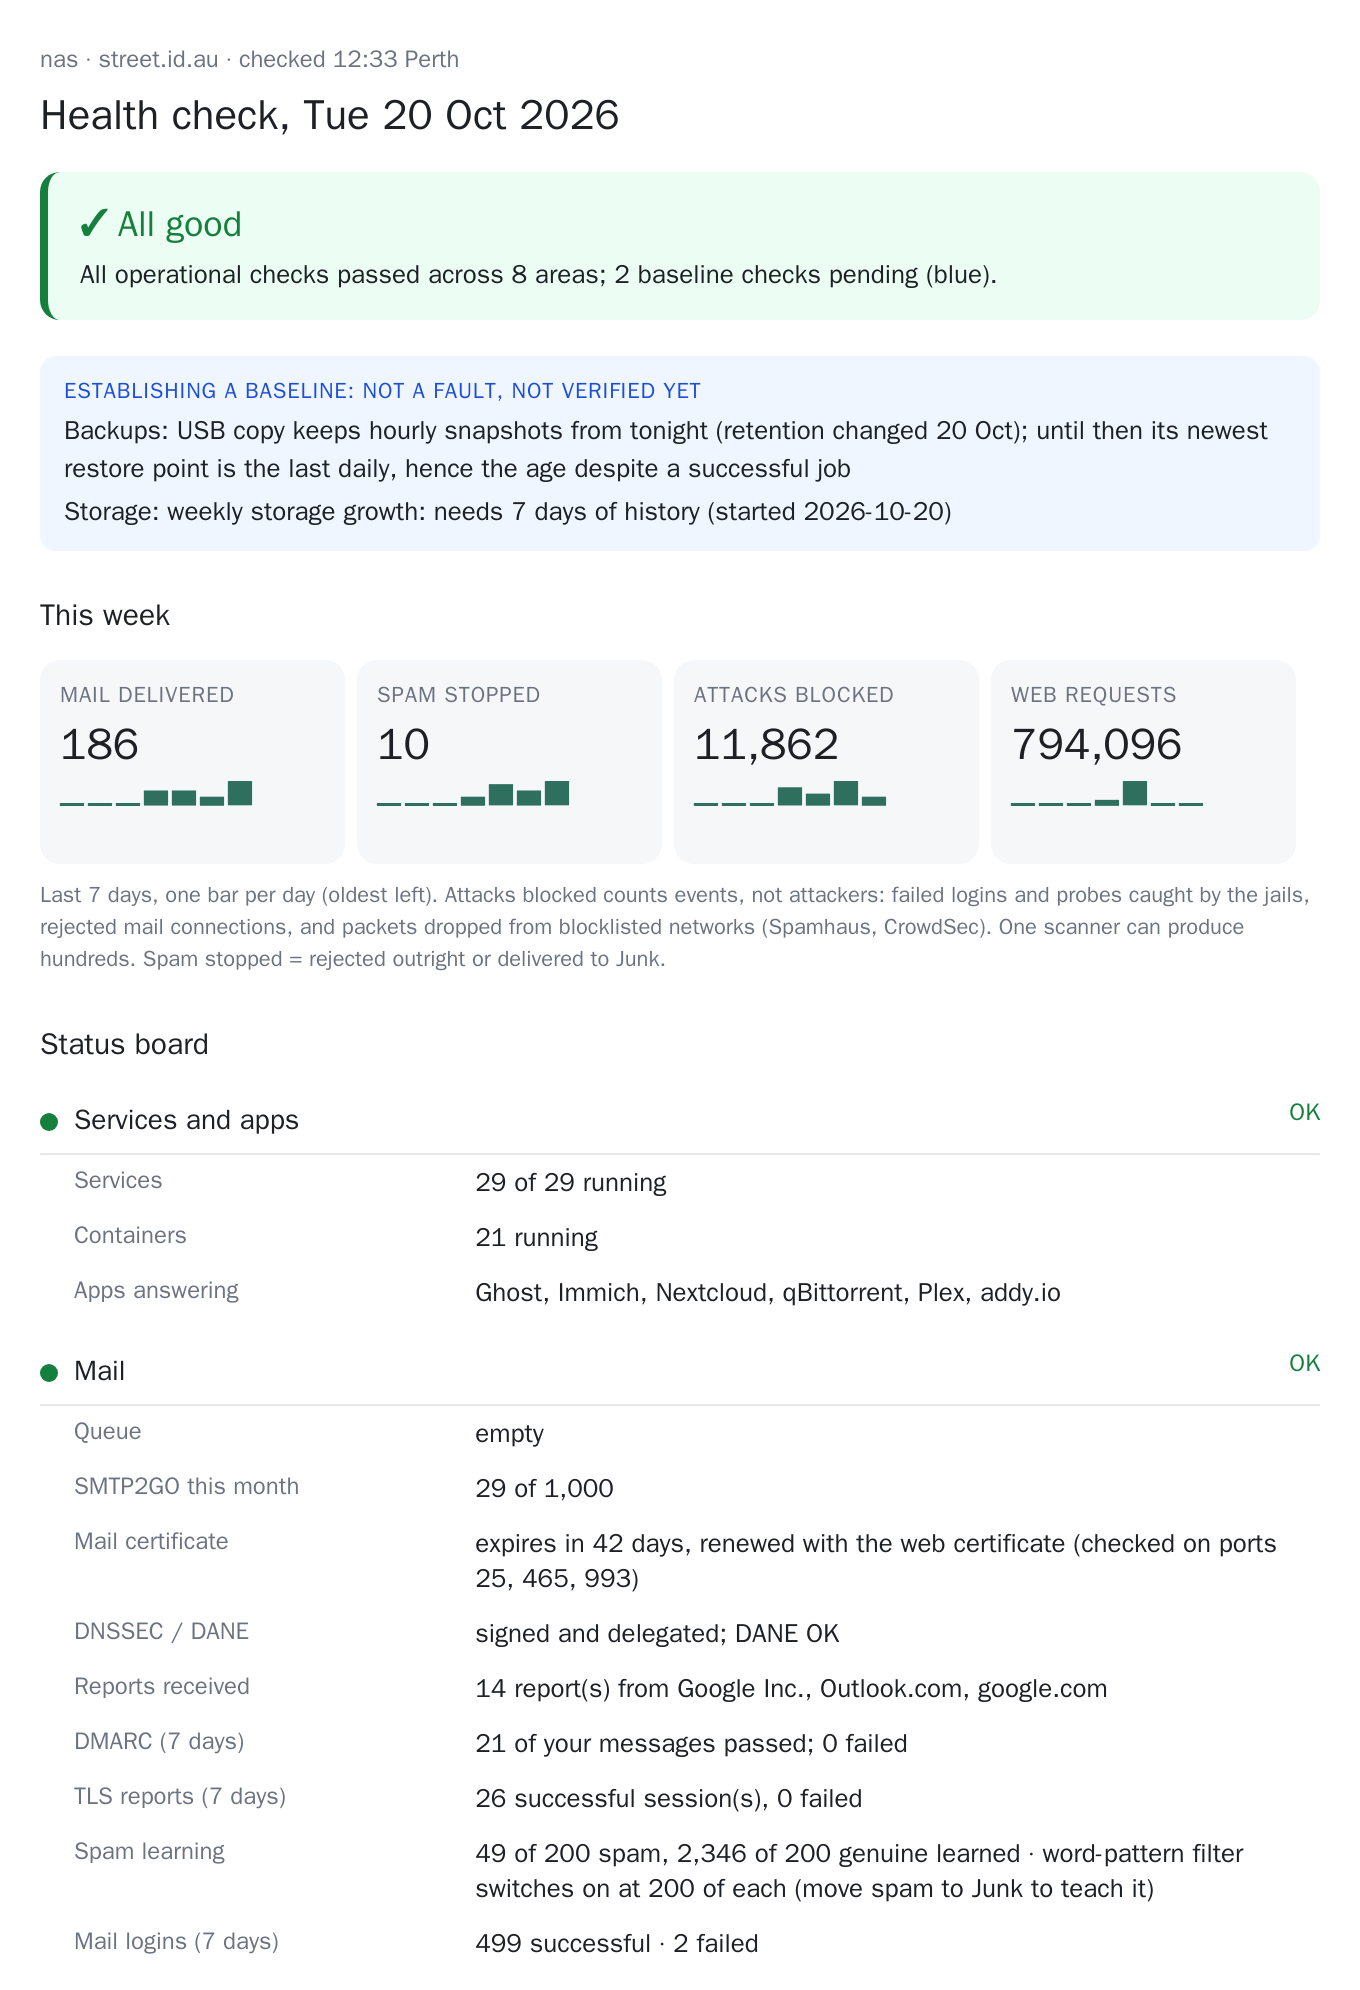Select the Attacks Blocked value 11,862
The image size is (1360, 1990).
click(x=766, y=744)
